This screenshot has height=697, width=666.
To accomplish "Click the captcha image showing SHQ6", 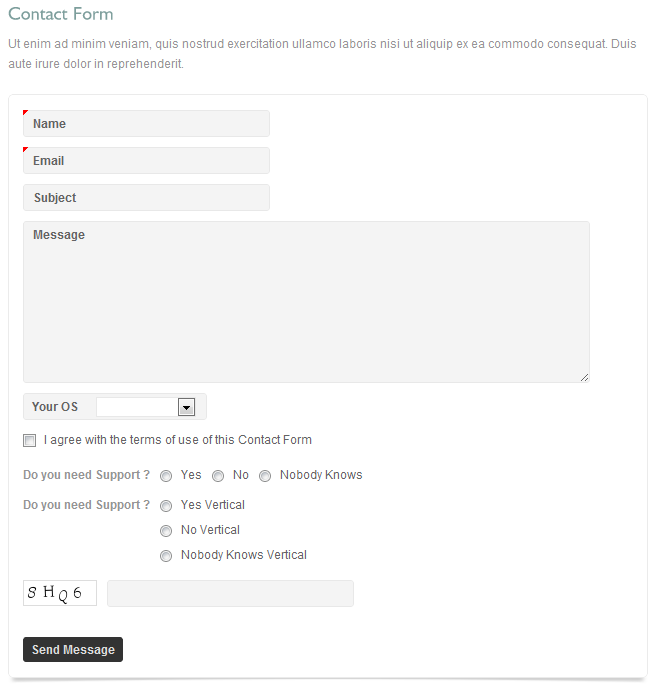I will (60, 593).
